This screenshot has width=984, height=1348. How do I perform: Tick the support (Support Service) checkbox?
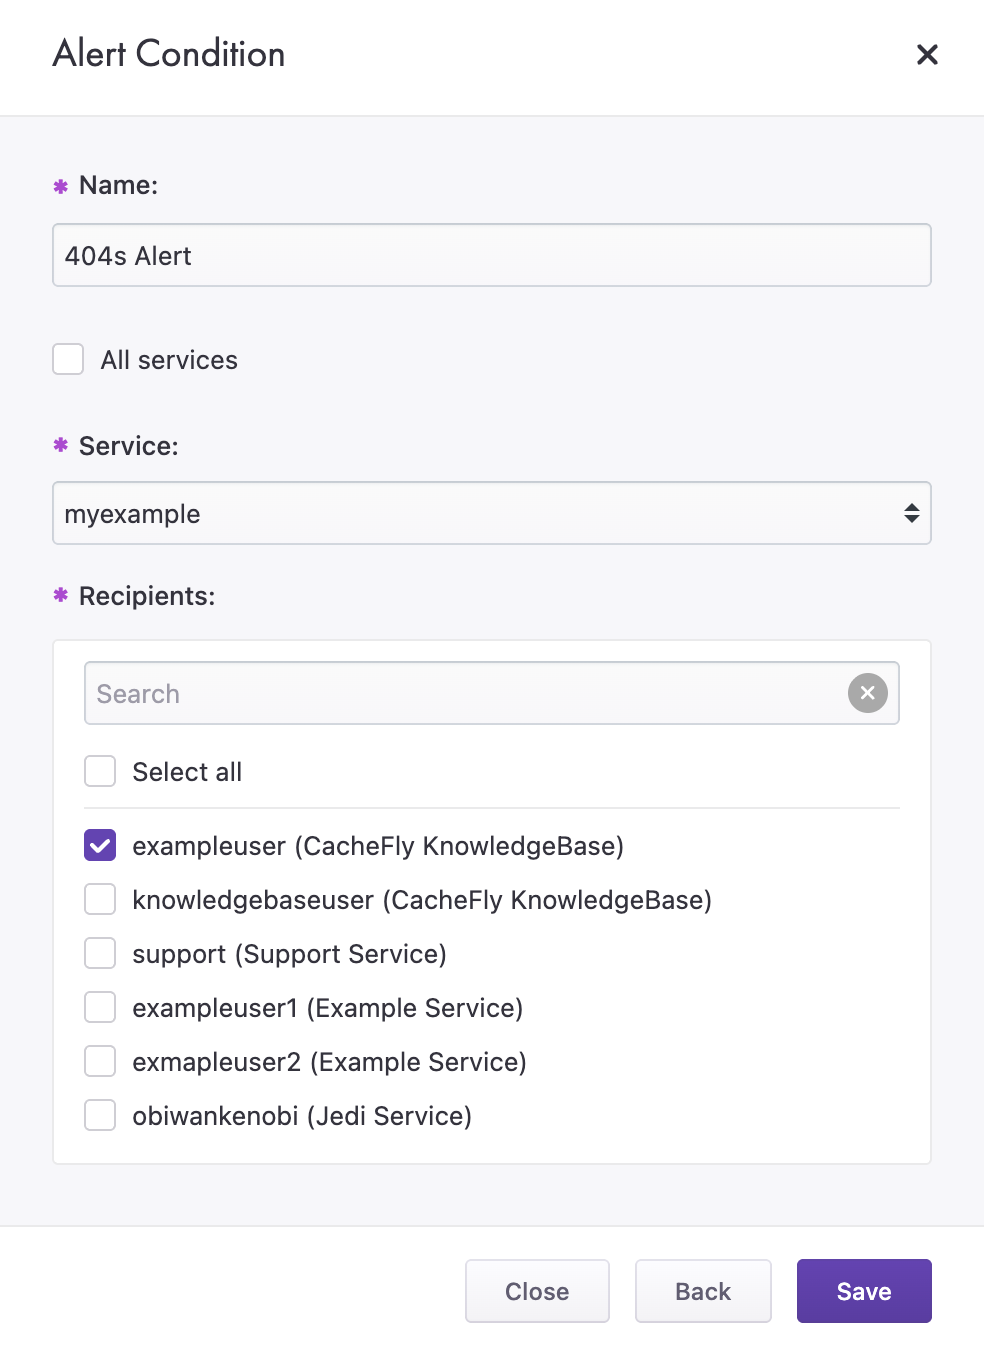point(100,954)
